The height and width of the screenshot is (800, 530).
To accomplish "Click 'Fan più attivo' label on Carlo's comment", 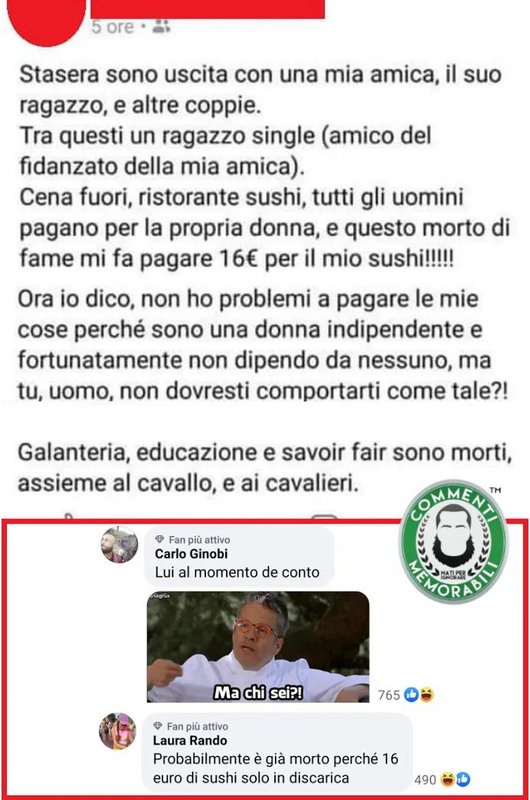I will 199,540.
